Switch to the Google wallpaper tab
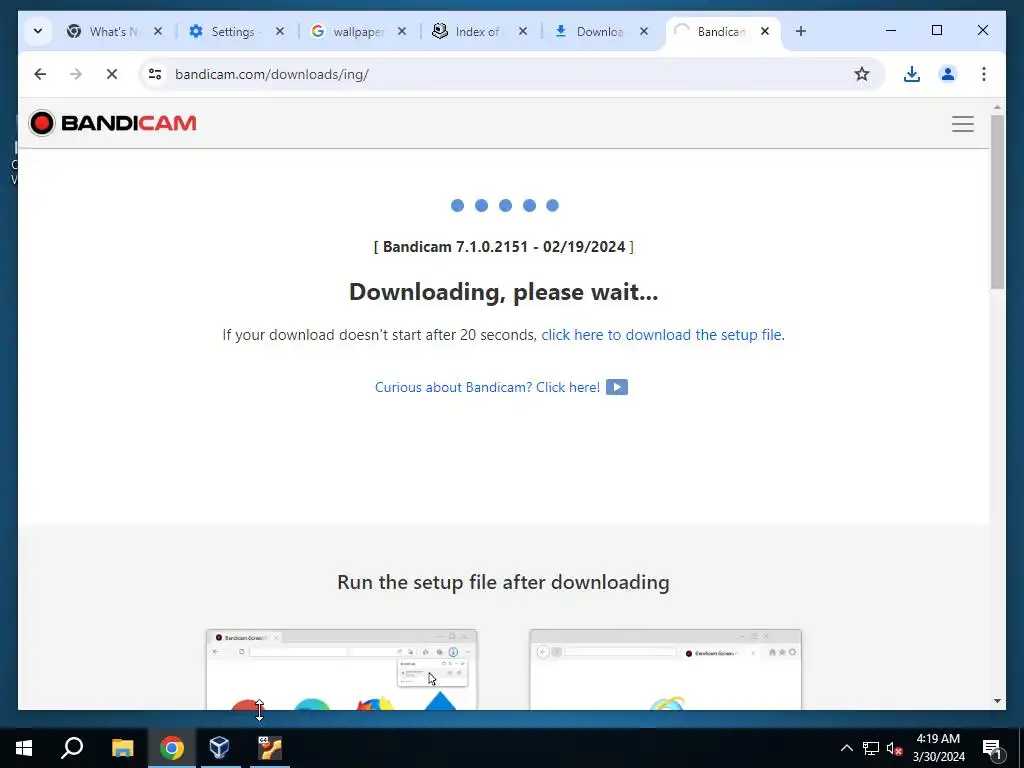The height and width of the screenshot is (768, 1024). [x=358, y=31]
